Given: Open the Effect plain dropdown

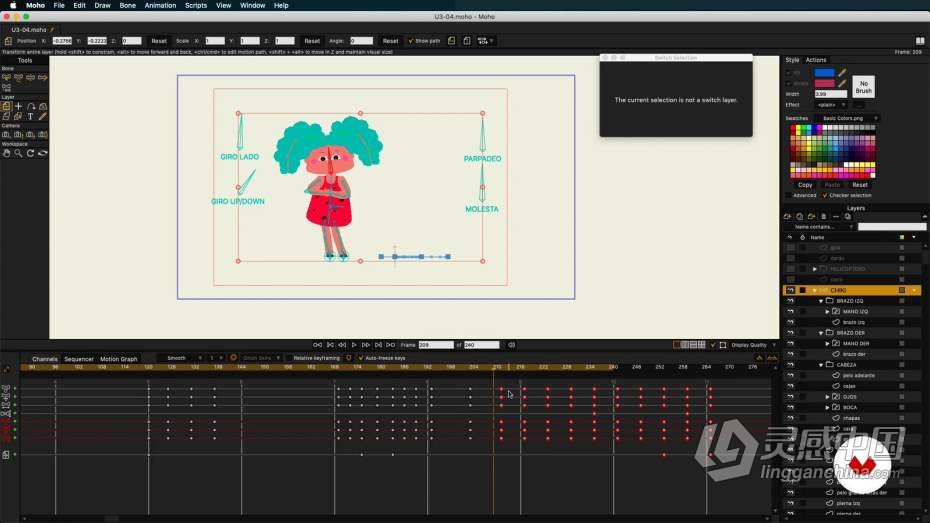Looking at the screenshot, I should (830, 105).
